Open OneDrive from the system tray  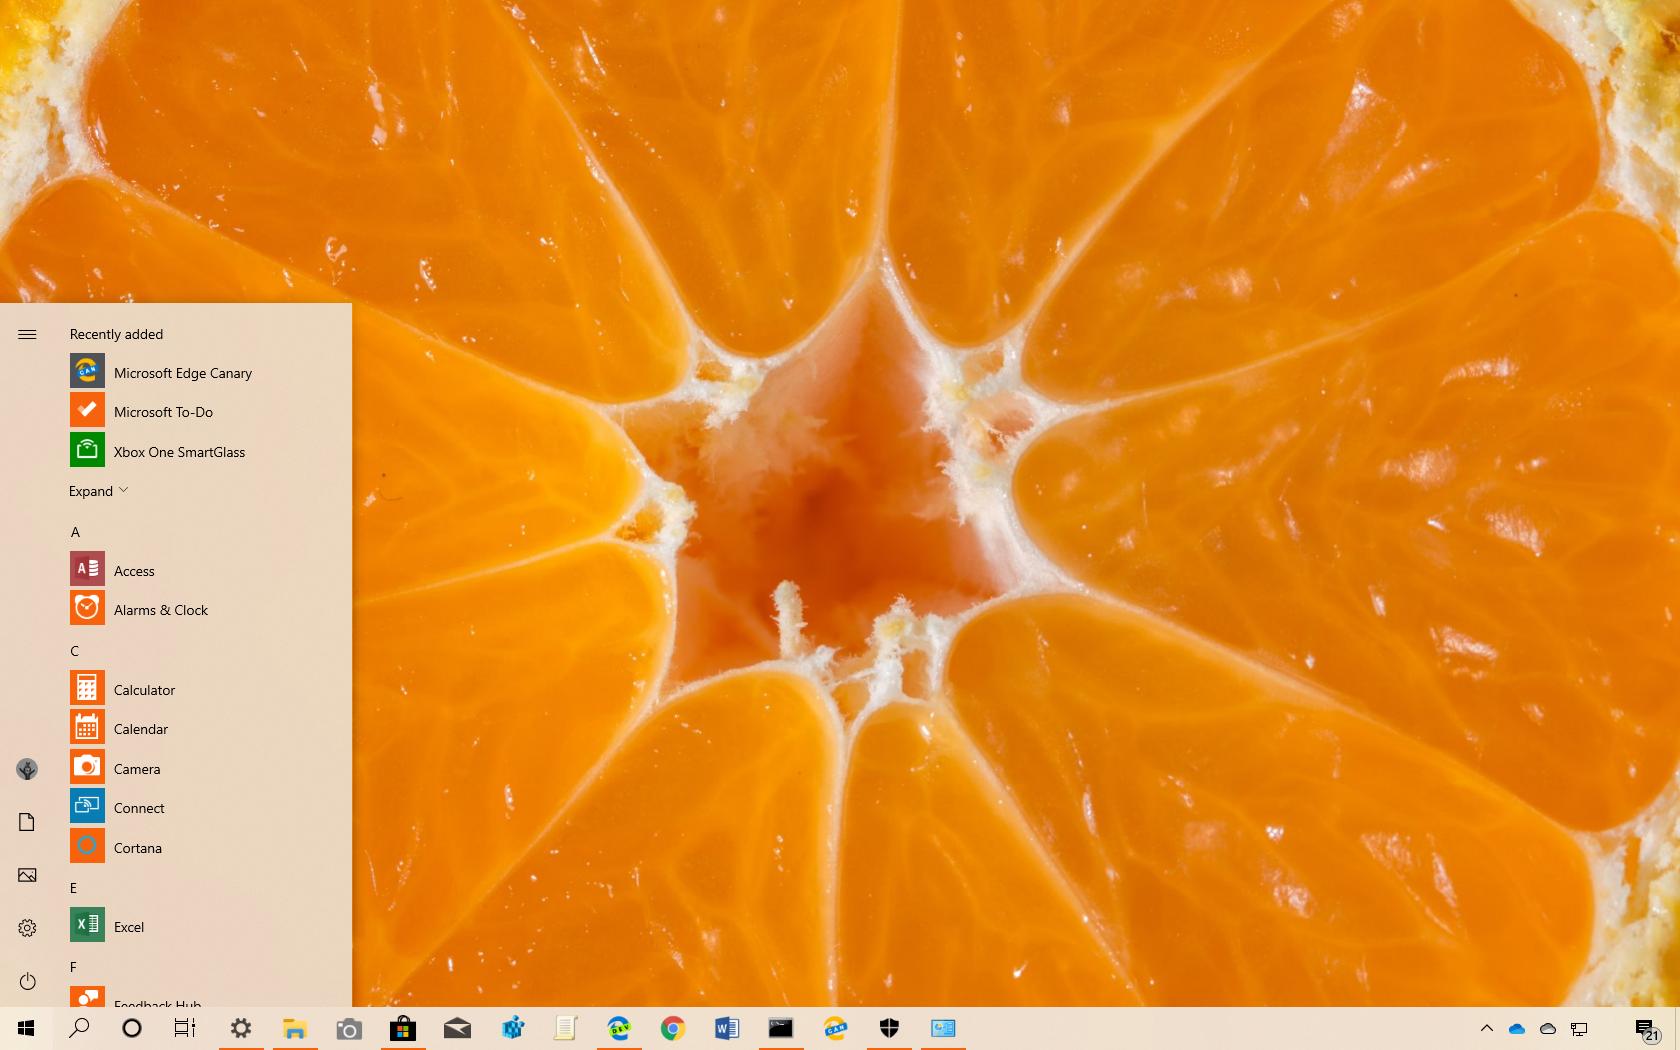coord(1517,1028)
